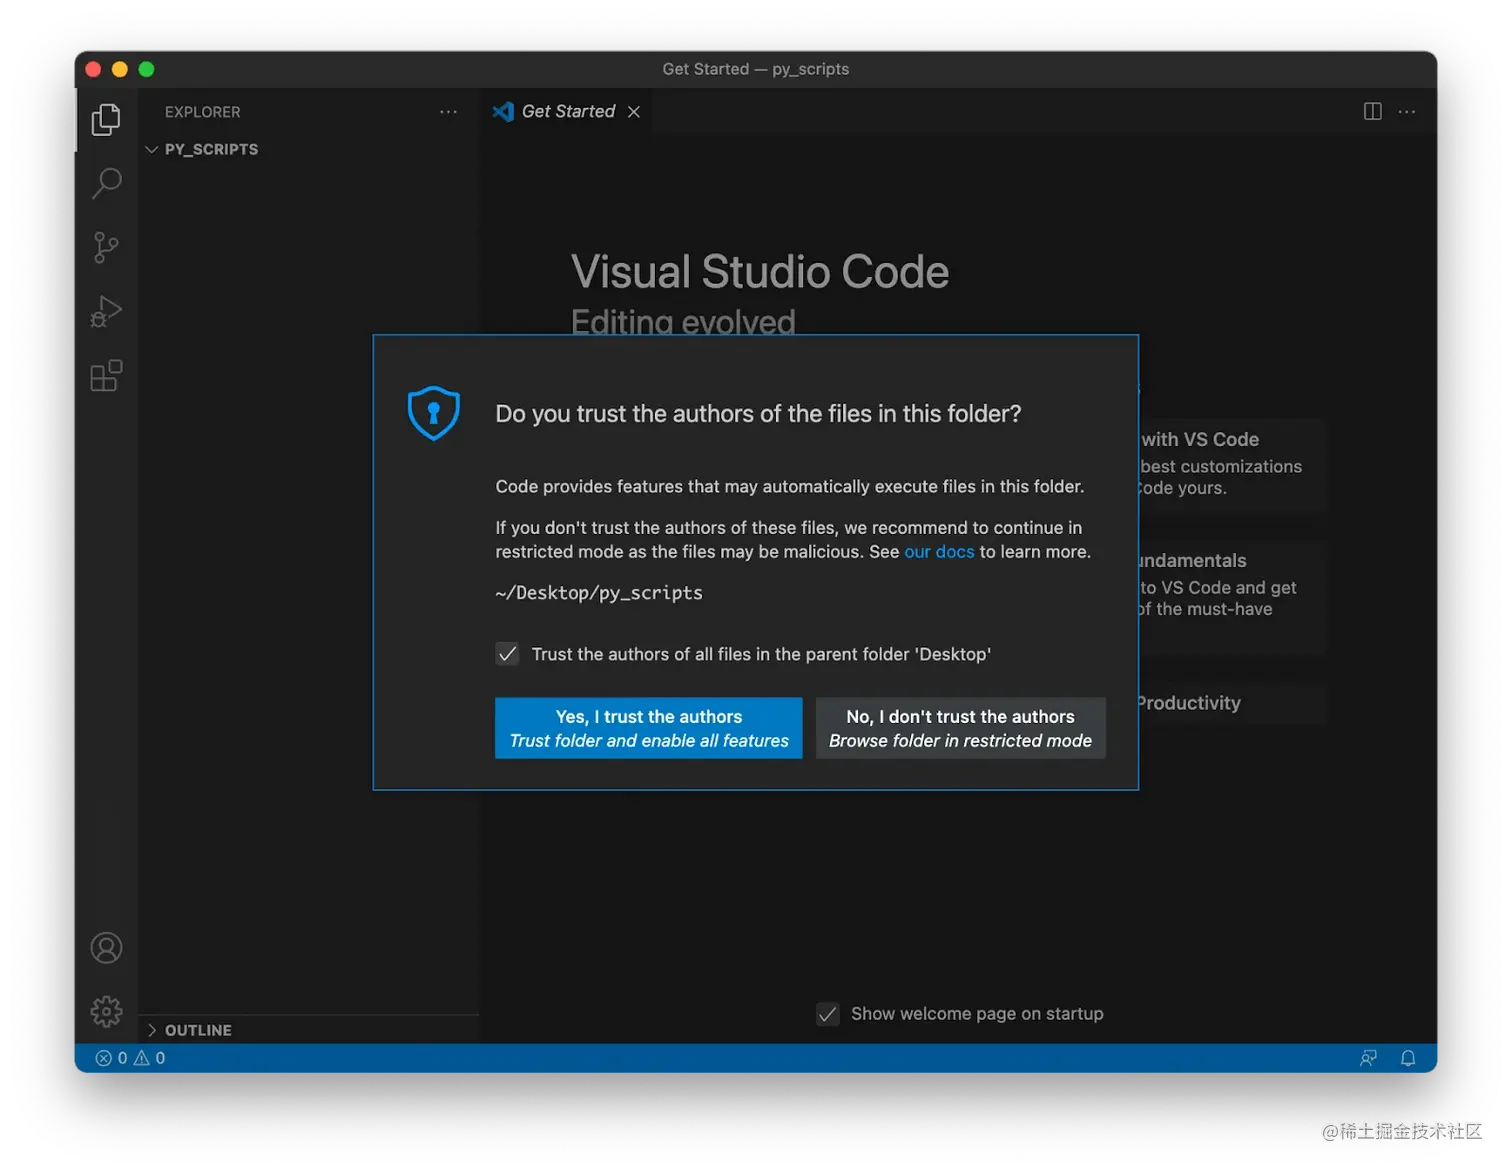Click the EXPLORER panel title

pyautogui.click(x=203, y=112)
